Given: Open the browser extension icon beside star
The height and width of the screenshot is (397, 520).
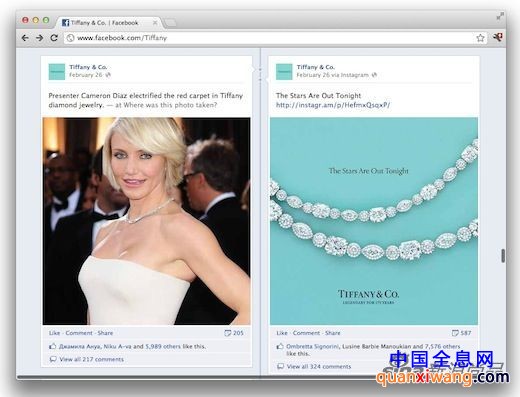Looking at the screenshot, I should (x=498, y=37).
